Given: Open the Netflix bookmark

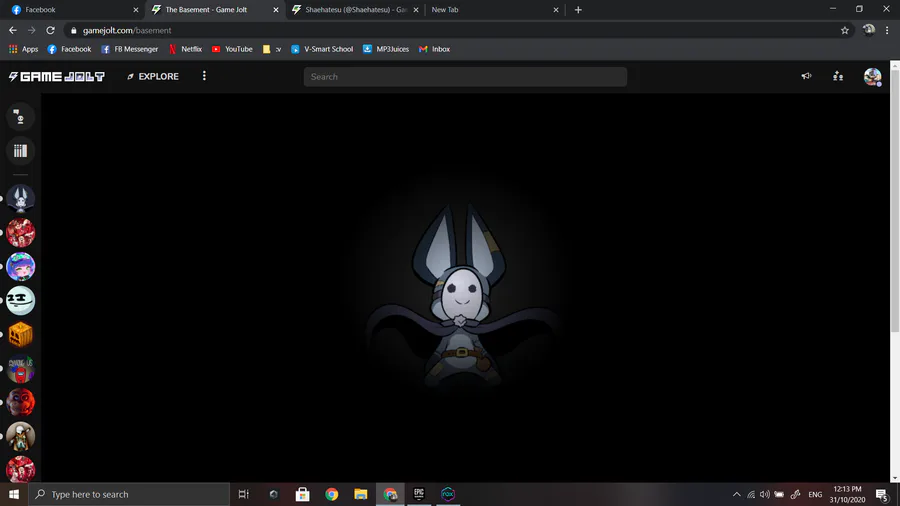Looking at the screenshot, I should tap(185, 49).
